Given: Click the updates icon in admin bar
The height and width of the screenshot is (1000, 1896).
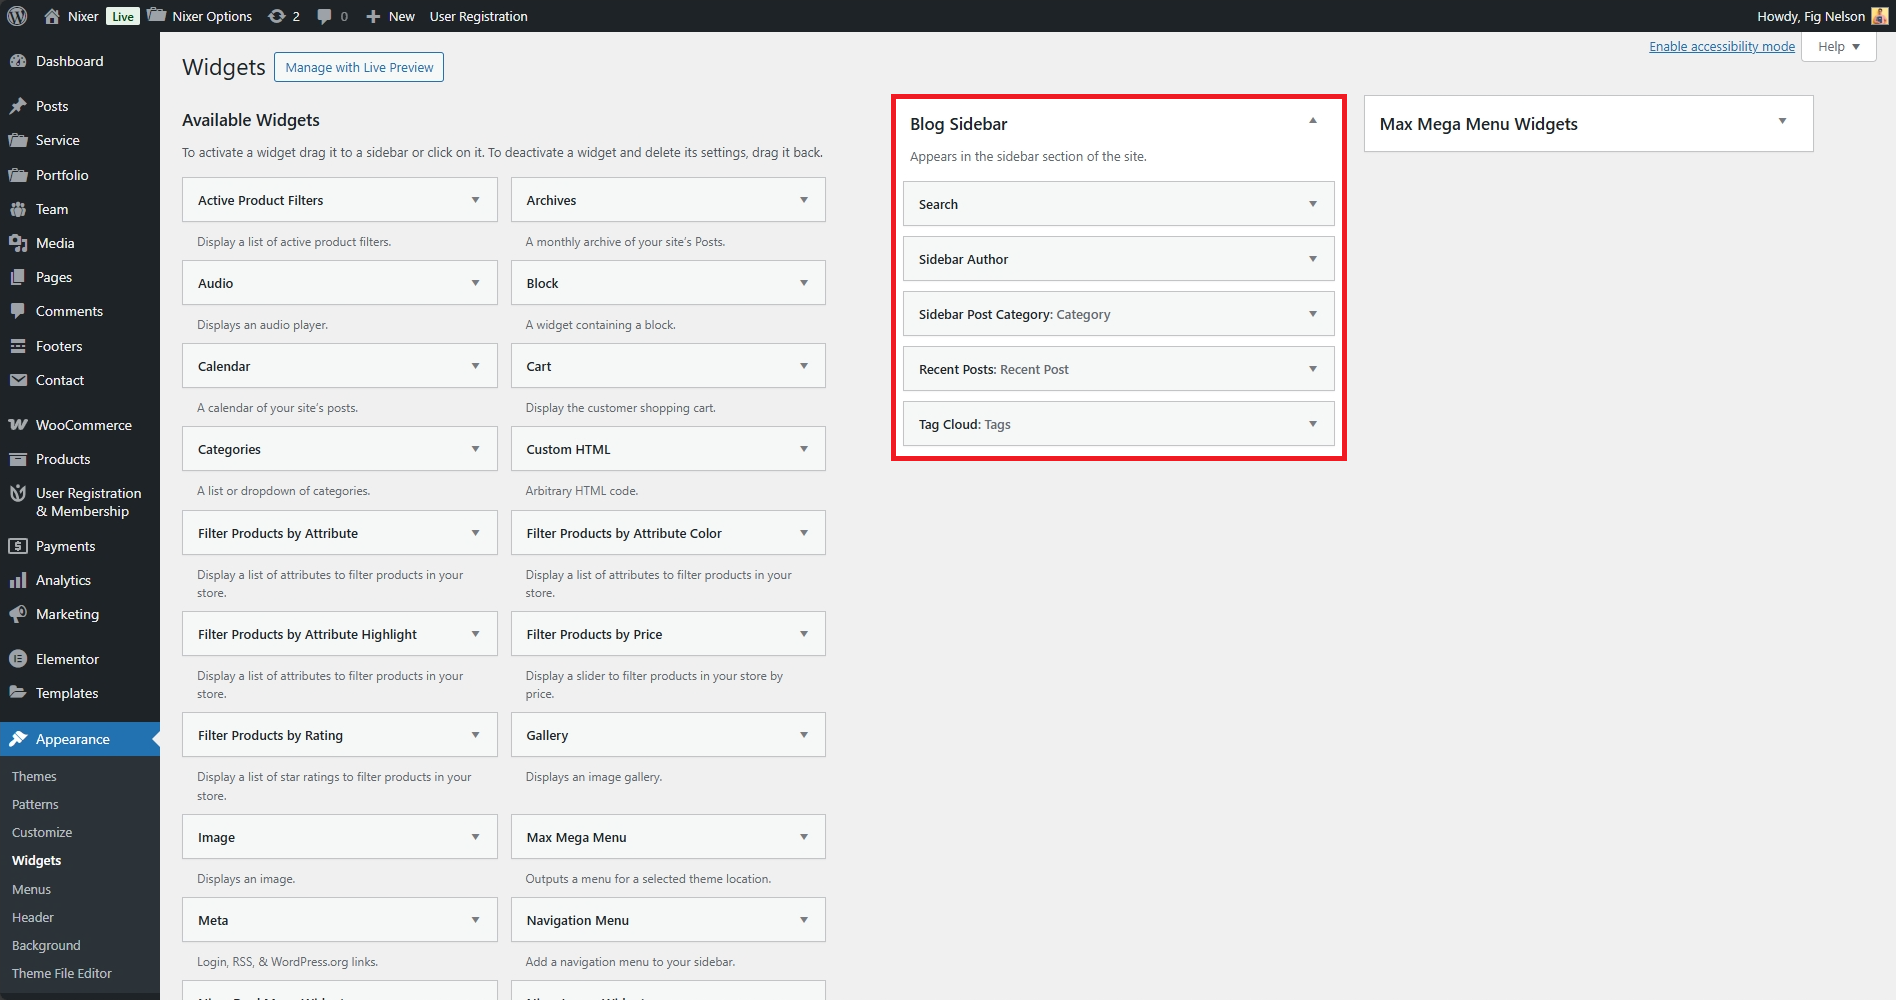Looking at the screenshot, I should point(276,16).
